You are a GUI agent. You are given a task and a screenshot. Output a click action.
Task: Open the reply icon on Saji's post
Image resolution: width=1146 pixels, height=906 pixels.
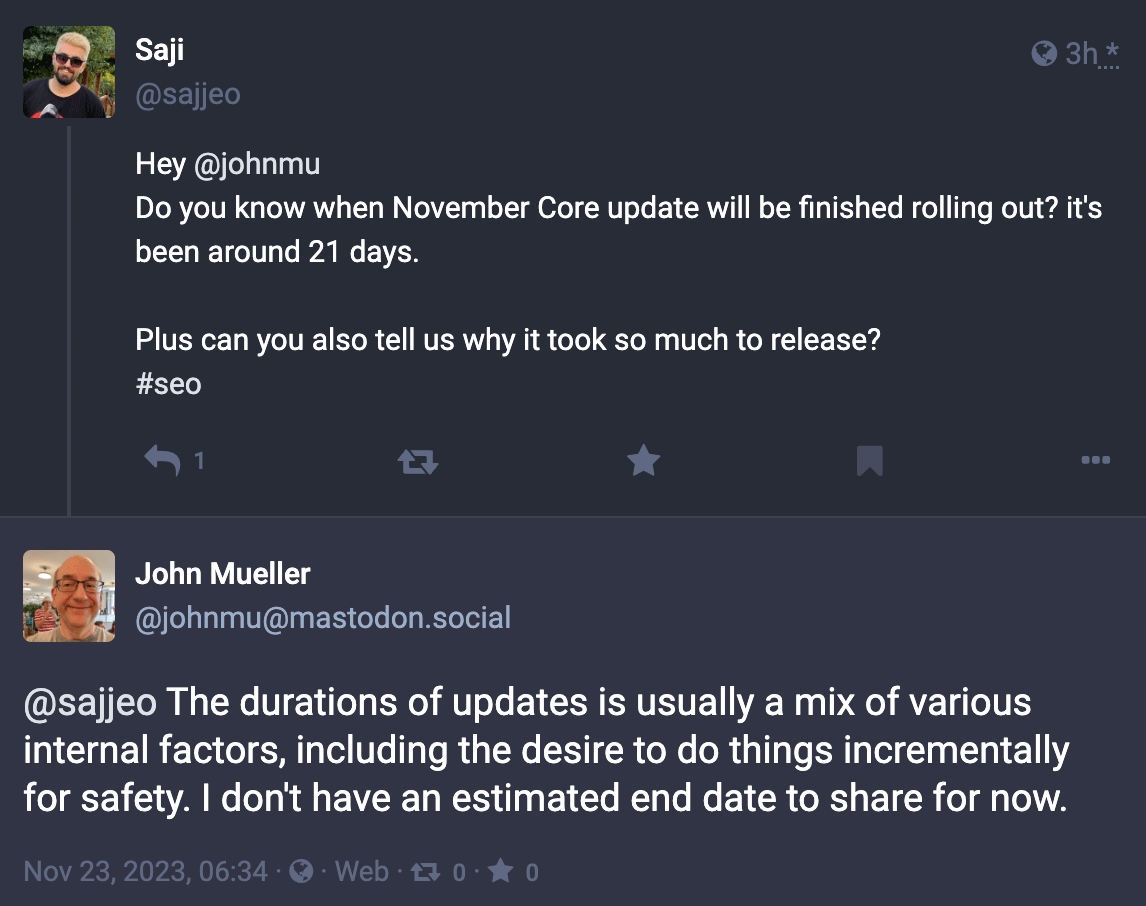pos(162,461)
